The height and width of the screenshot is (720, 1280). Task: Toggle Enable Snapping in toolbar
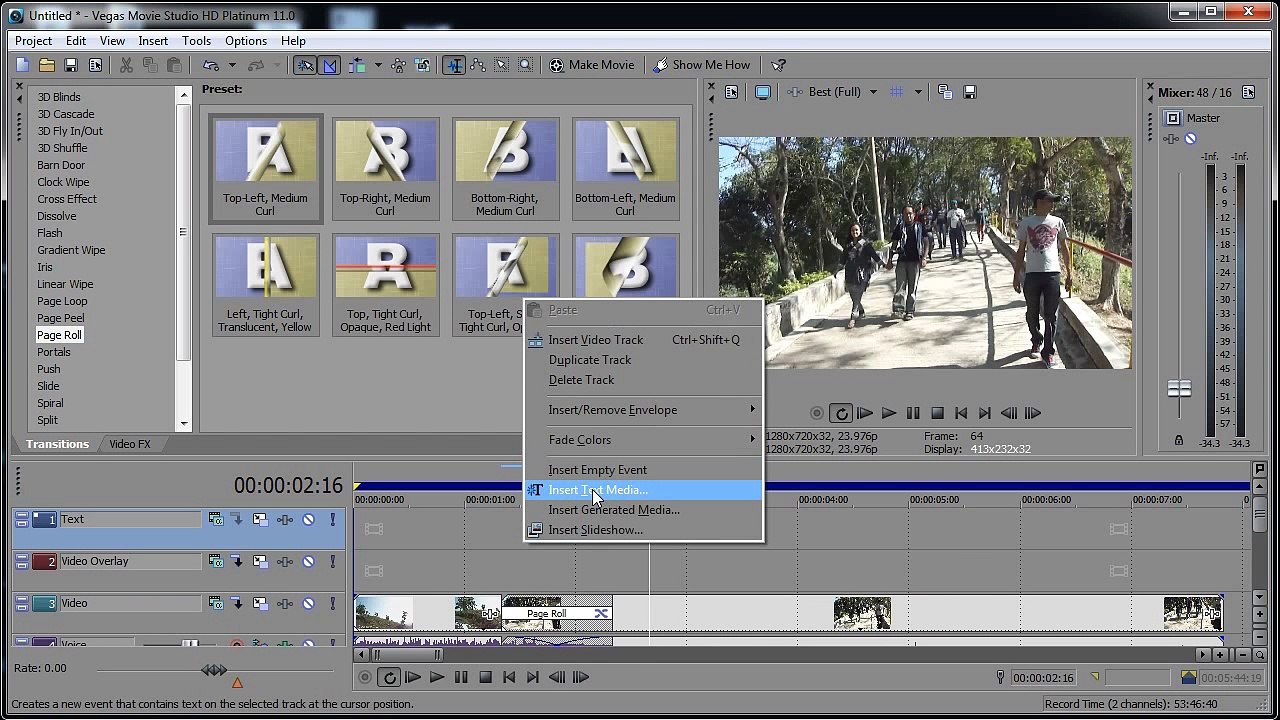click(x=305, y=65)
